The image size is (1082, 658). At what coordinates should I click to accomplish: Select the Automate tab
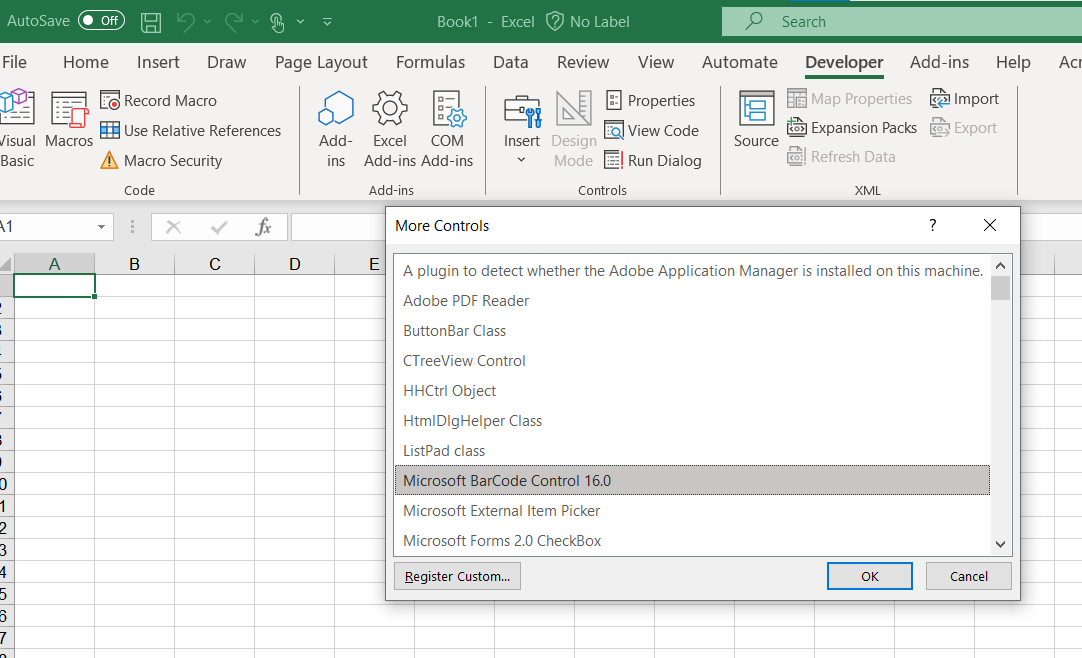pyautogui.click(x=740, y=62)
